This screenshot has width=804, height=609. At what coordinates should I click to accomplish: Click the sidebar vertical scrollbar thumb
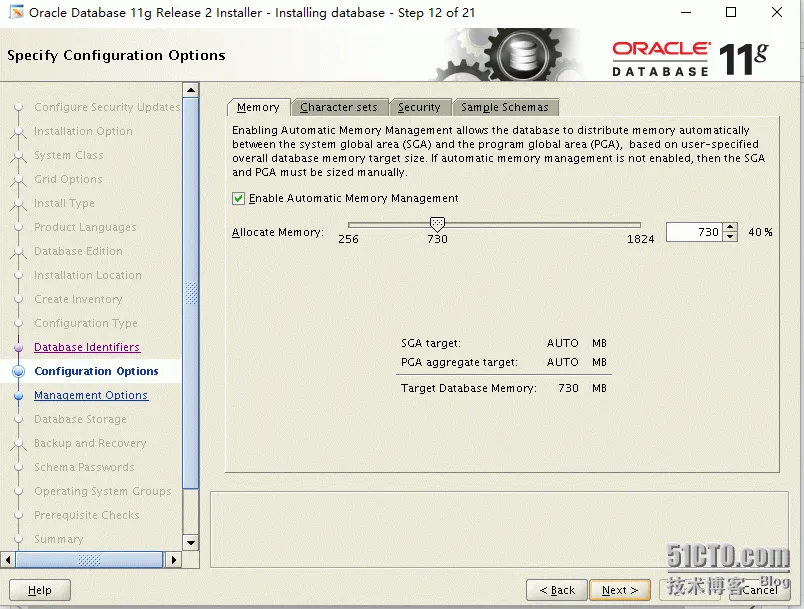(x=191, y=294)
